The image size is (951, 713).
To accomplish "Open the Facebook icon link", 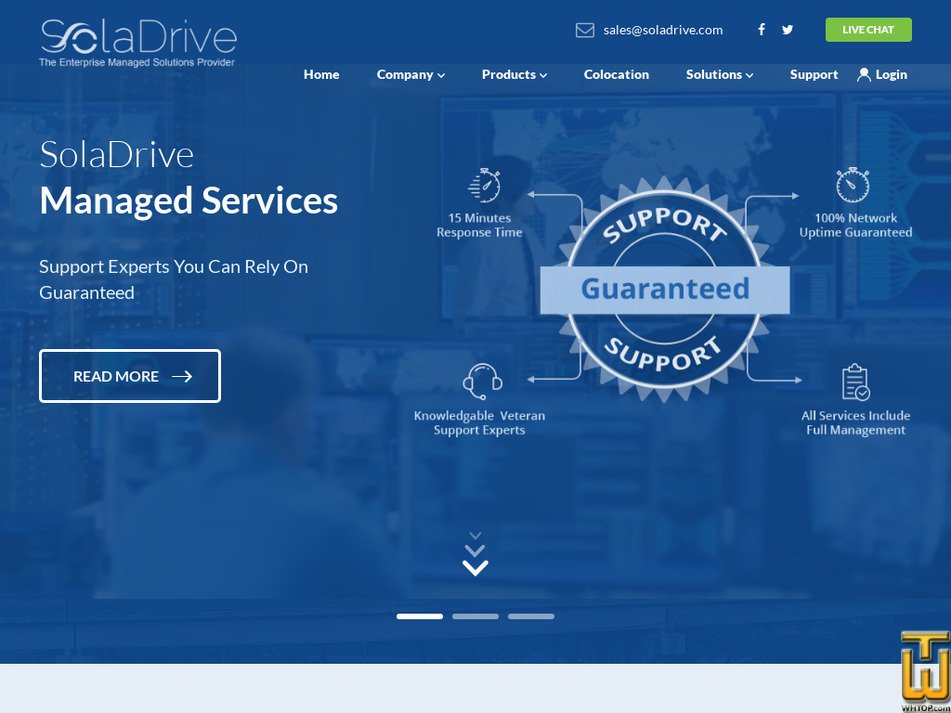I will point(761,30).
